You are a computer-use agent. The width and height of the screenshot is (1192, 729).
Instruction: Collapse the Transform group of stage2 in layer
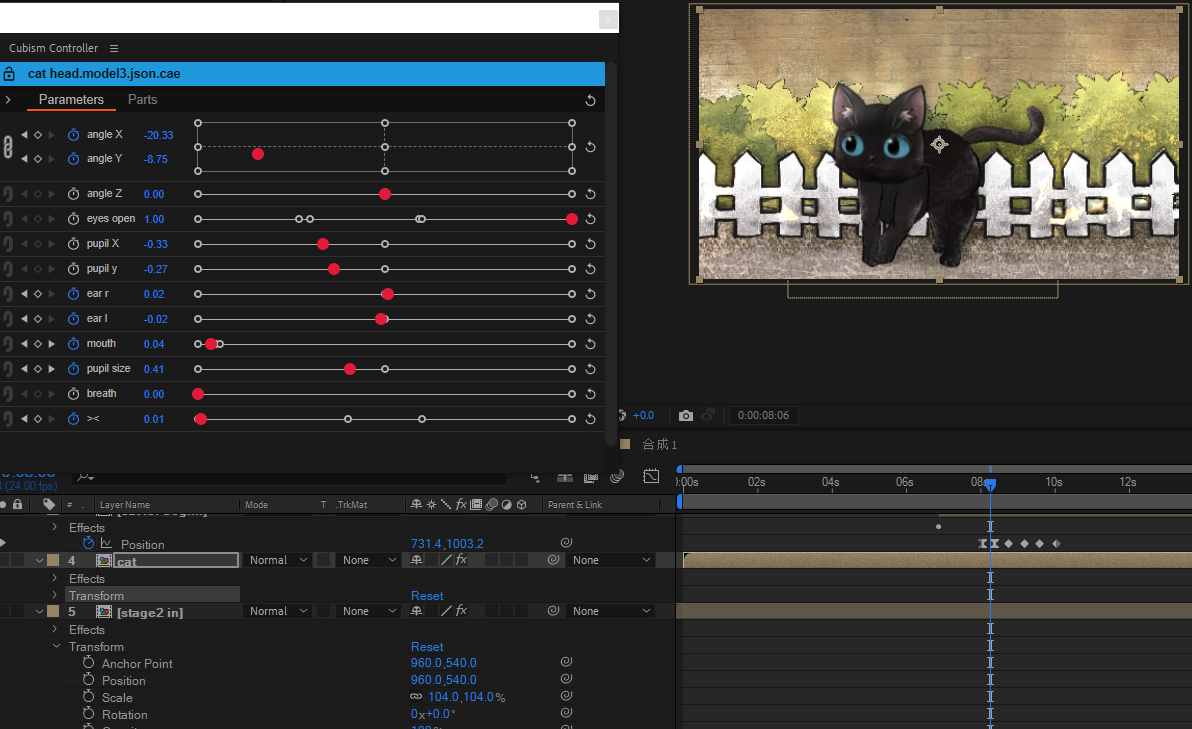[56, 646]
